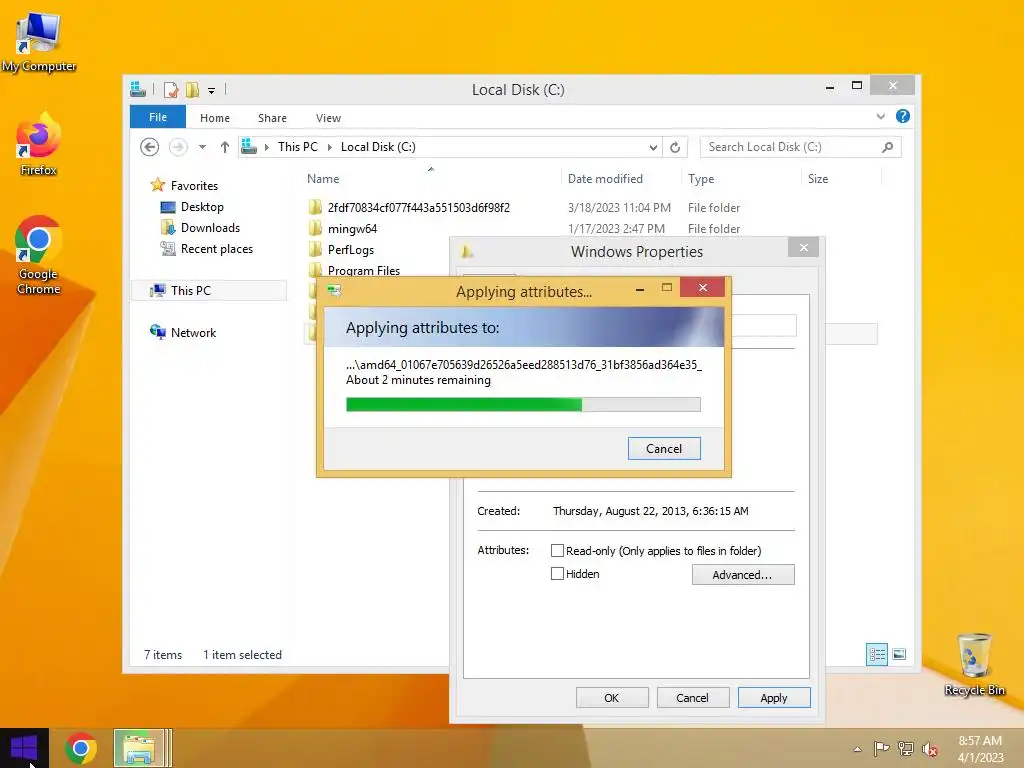Click Explorer system menu drive icon
Viewport: 1024px width, 768px height.
(138, 89)
